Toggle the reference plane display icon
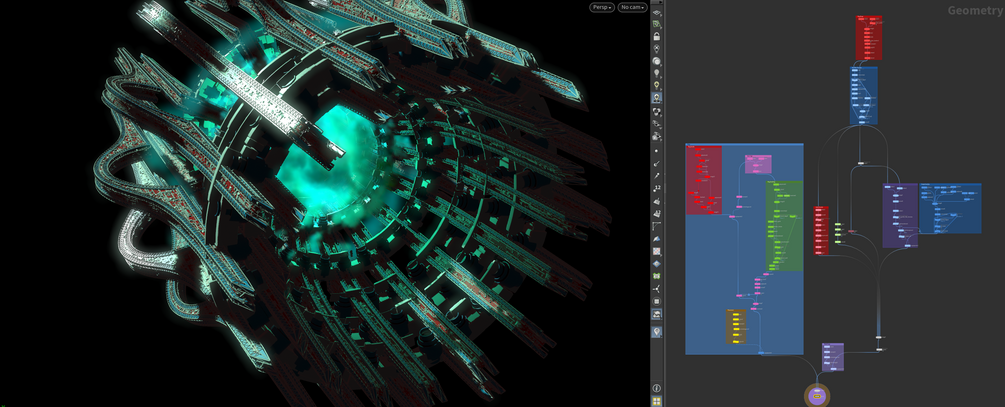 pyautogui.click(x=656, y=12)
